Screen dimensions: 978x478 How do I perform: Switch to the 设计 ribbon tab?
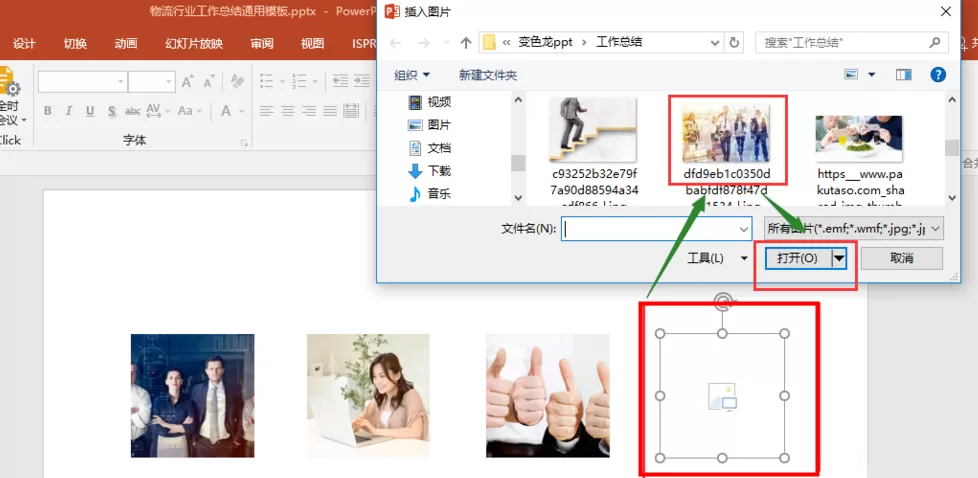(x=24, y=44)
